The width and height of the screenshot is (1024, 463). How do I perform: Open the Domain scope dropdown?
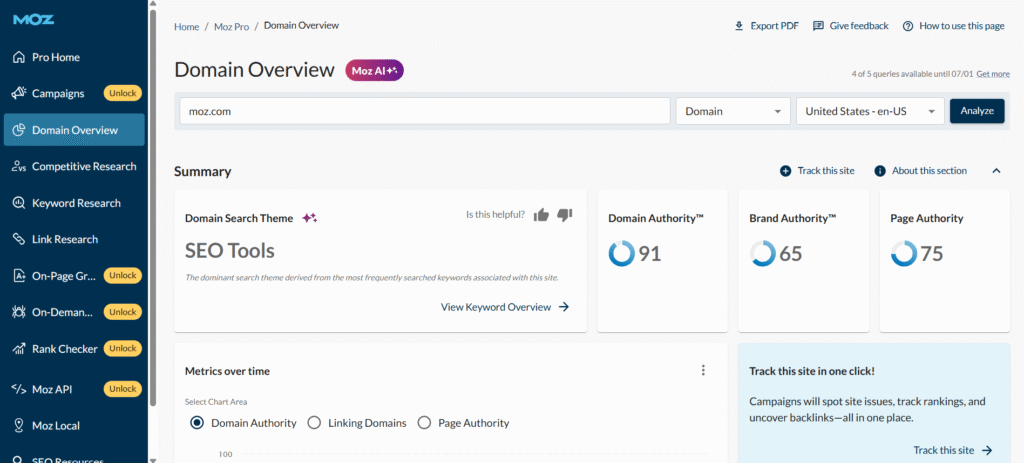click(x=733, y=111)
